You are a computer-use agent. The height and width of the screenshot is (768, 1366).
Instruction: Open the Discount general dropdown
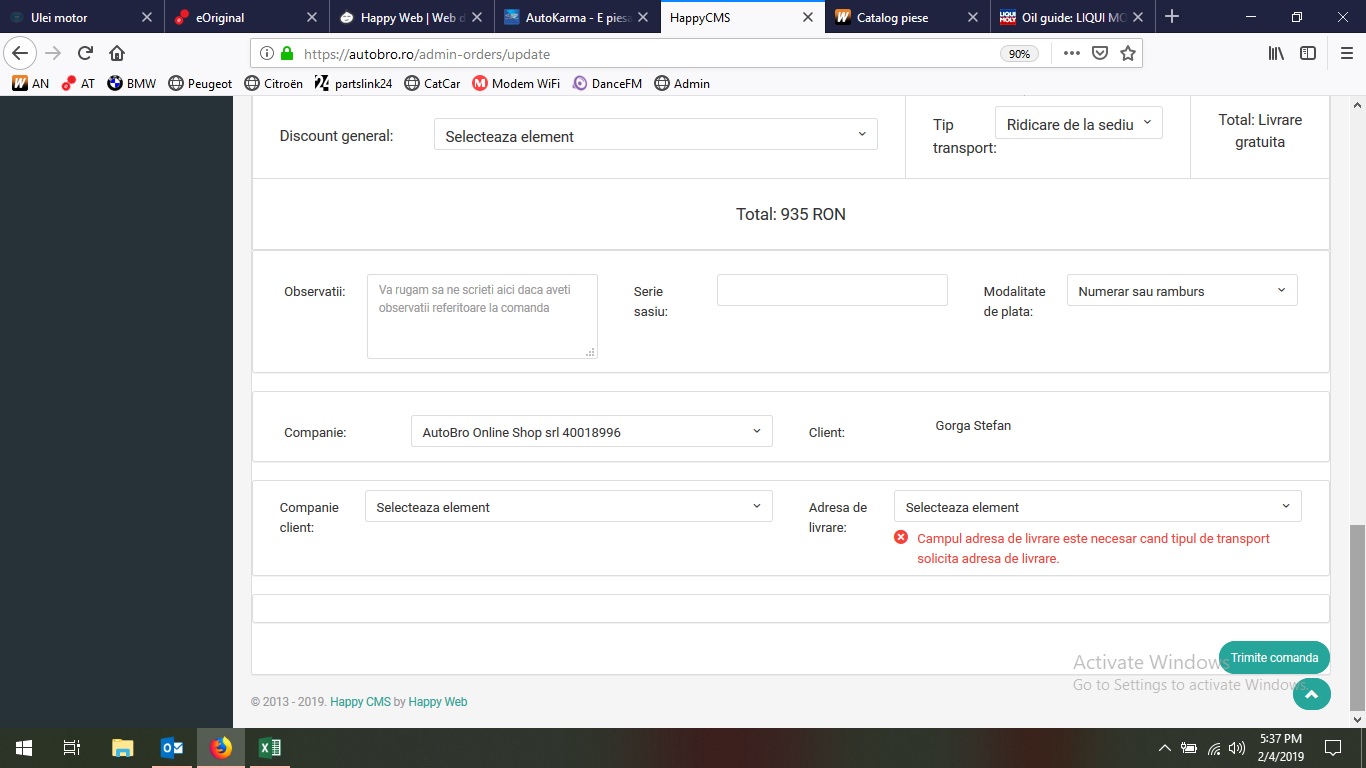pos(655,135)
